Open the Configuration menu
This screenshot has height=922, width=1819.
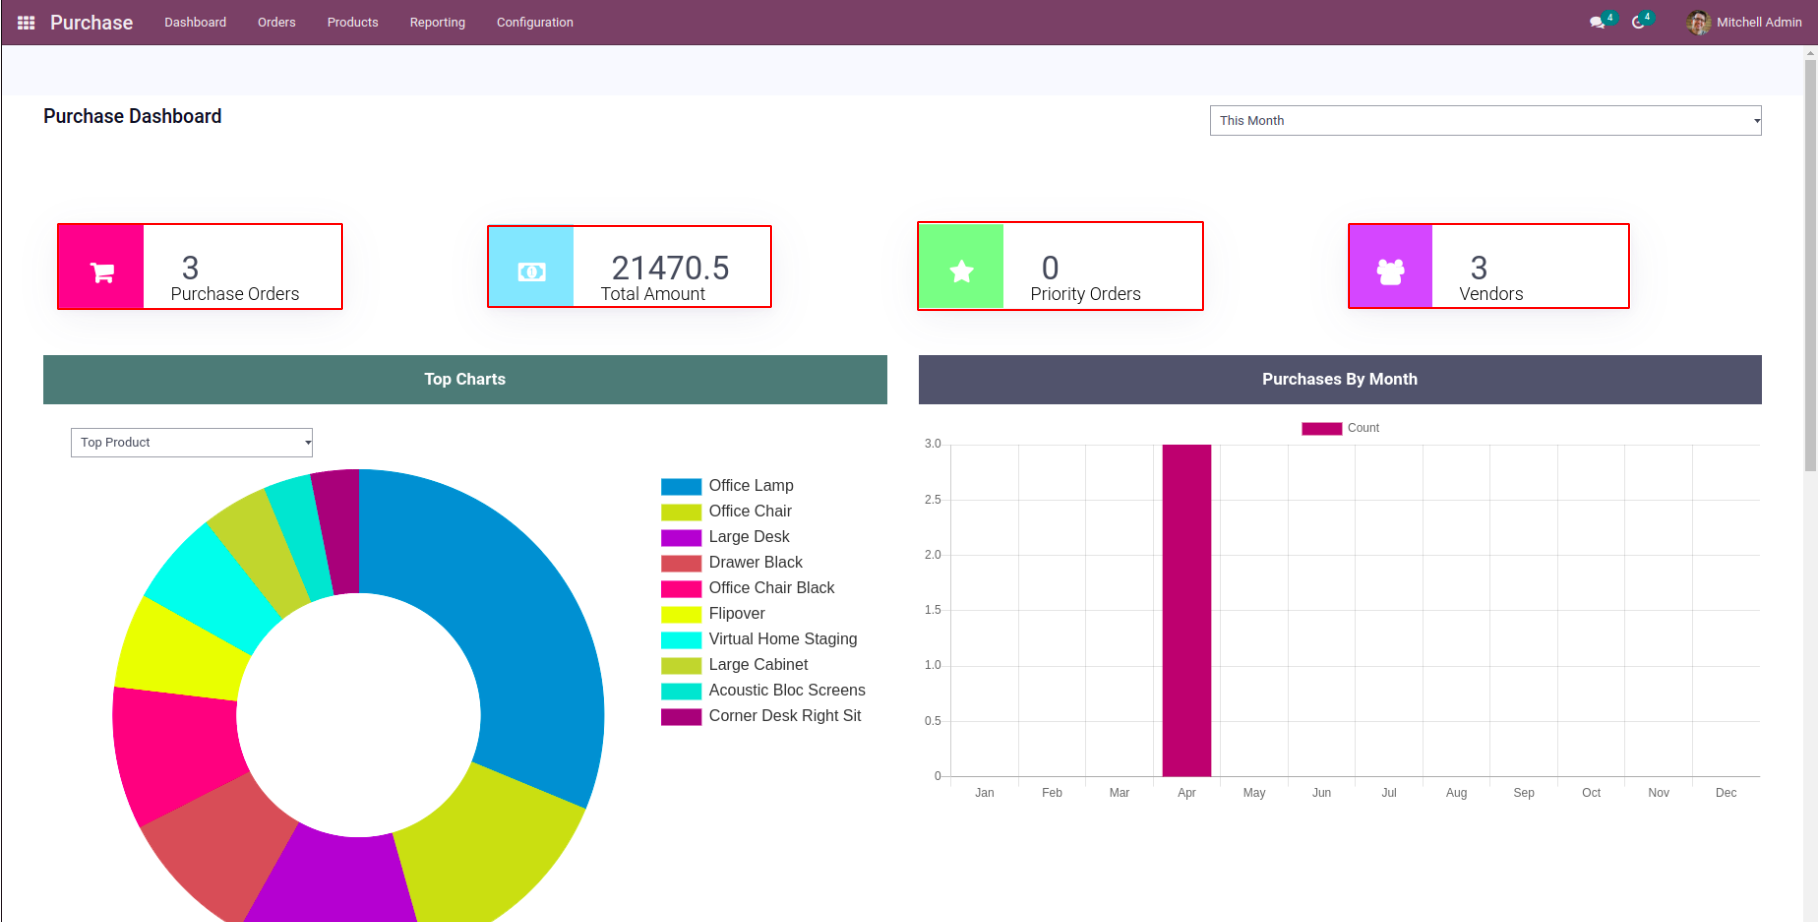tap(534, 22)
